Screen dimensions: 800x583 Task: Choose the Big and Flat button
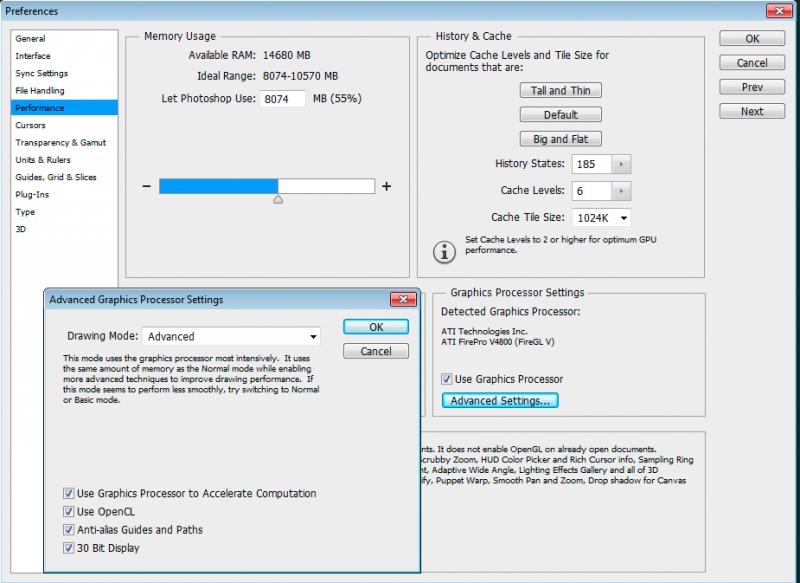(560, 139)
